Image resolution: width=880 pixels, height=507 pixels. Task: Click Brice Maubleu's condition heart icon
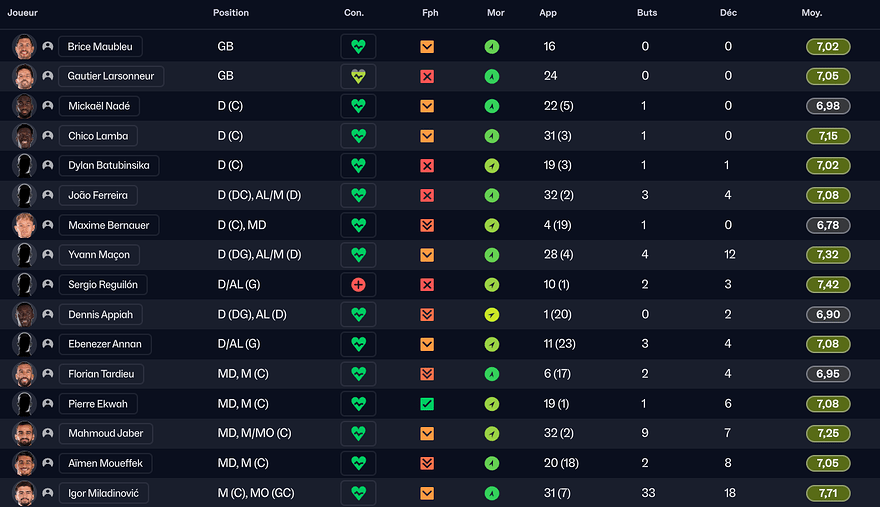[x=358, y=47]
